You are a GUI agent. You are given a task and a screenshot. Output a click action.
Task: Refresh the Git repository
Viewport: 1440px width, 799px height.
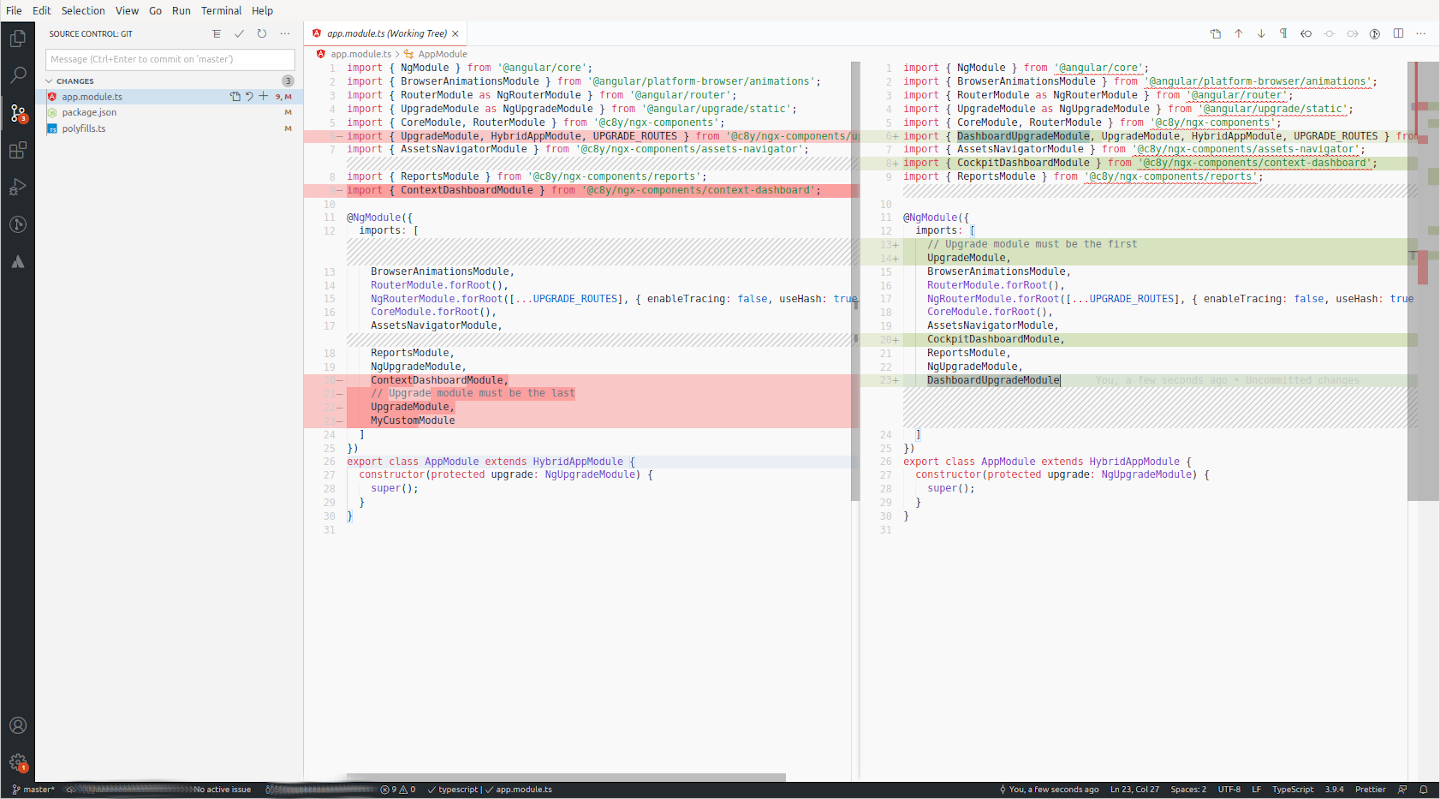coord(261,33)
